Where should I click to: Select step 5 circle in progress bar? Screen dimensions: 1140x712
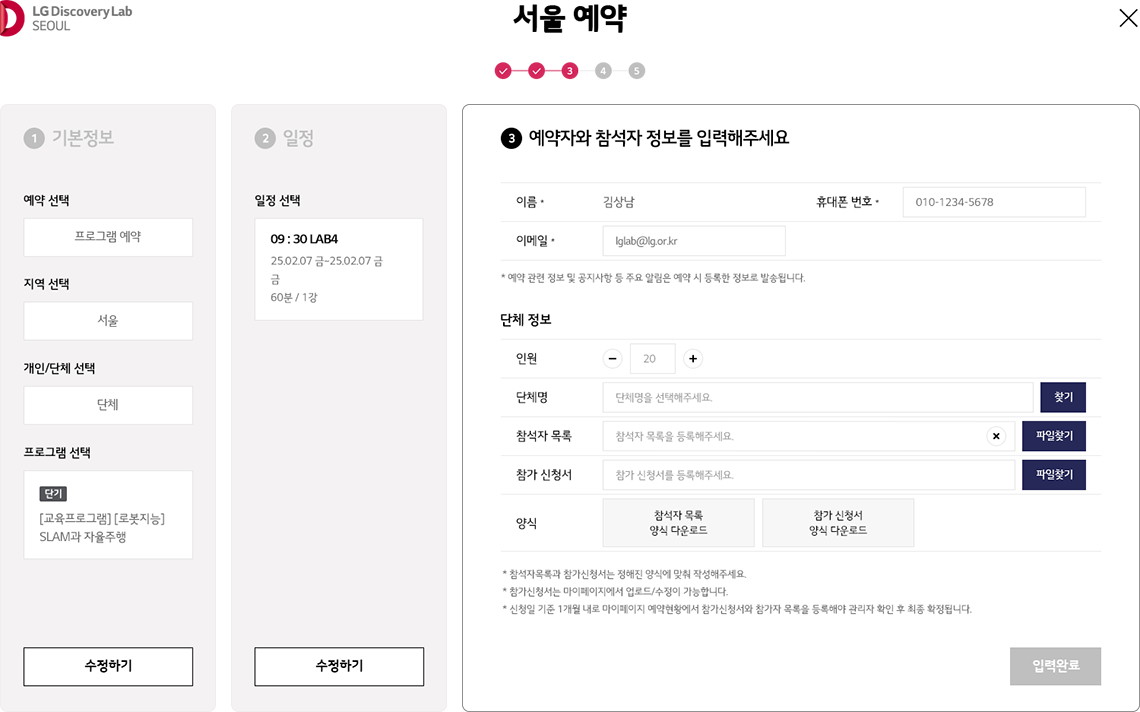[636, 71]
